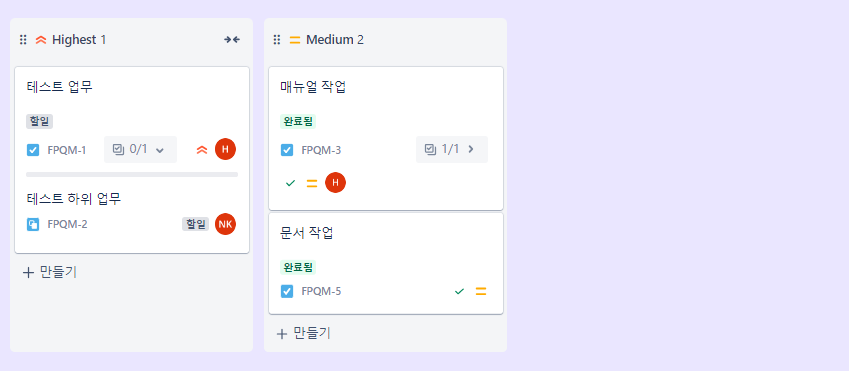Click the medium priority icon on the FPQM-5 card

(481, 291)
